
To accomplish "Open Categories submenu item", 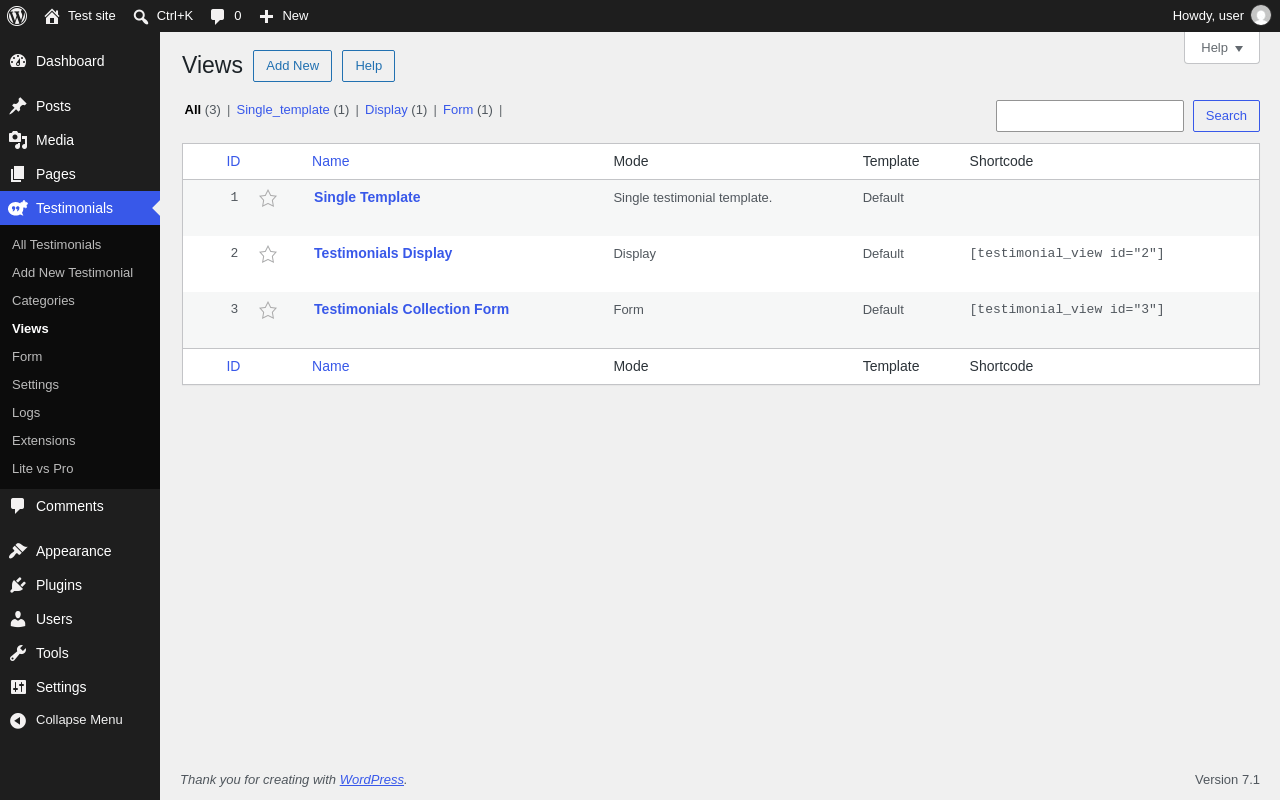I will coord(43,300).
